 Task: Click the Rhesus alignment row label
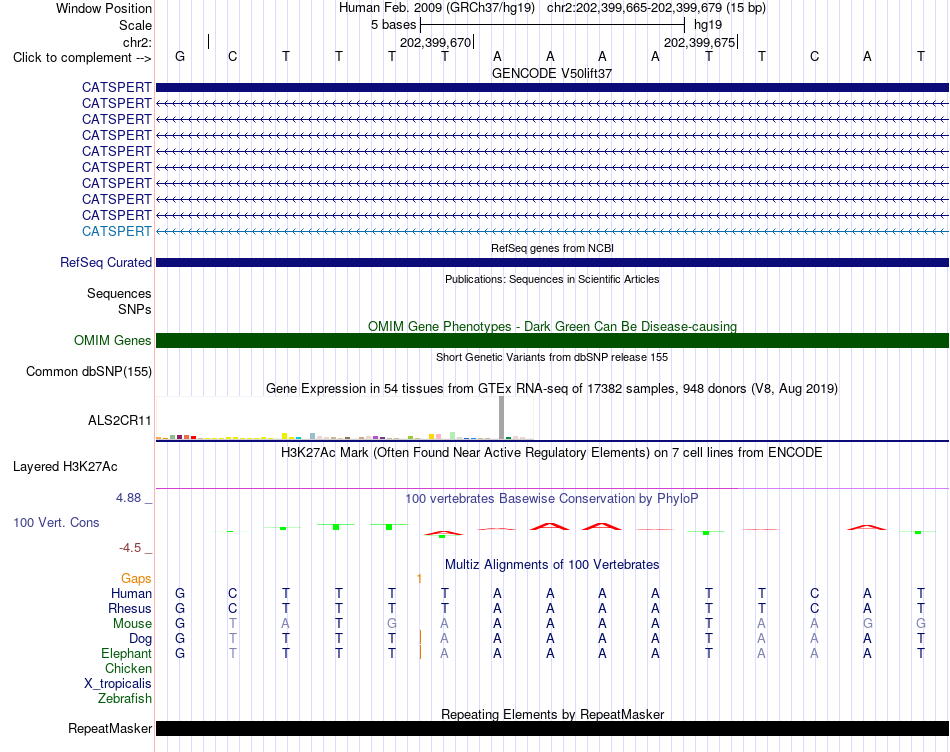point(130,608)
